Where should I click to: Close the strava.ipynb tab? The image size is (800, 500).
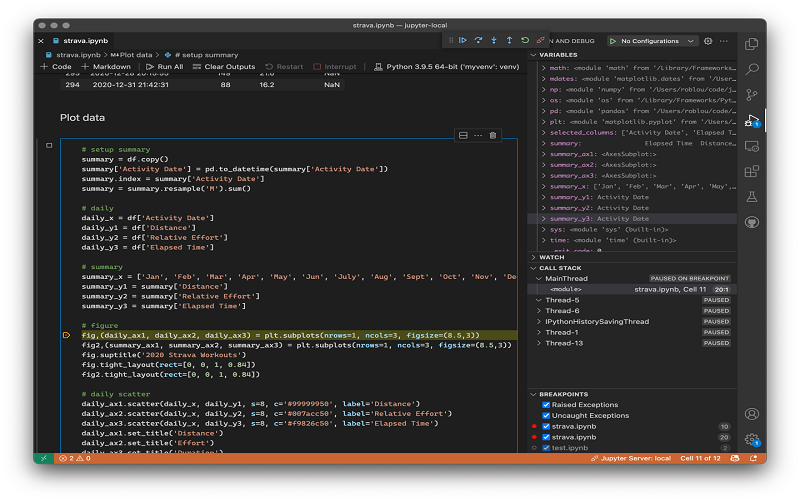point(41,41)
